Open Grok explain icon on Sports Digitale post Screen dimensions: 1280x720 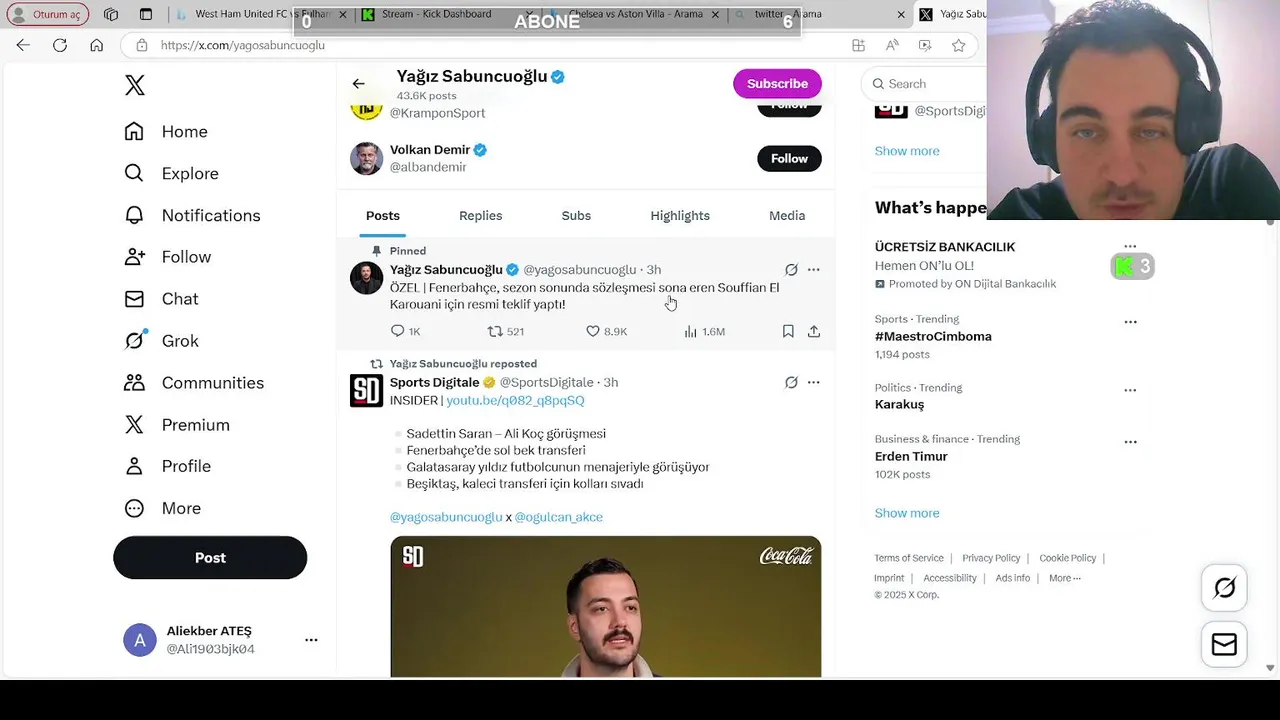[x=791, y=383]
